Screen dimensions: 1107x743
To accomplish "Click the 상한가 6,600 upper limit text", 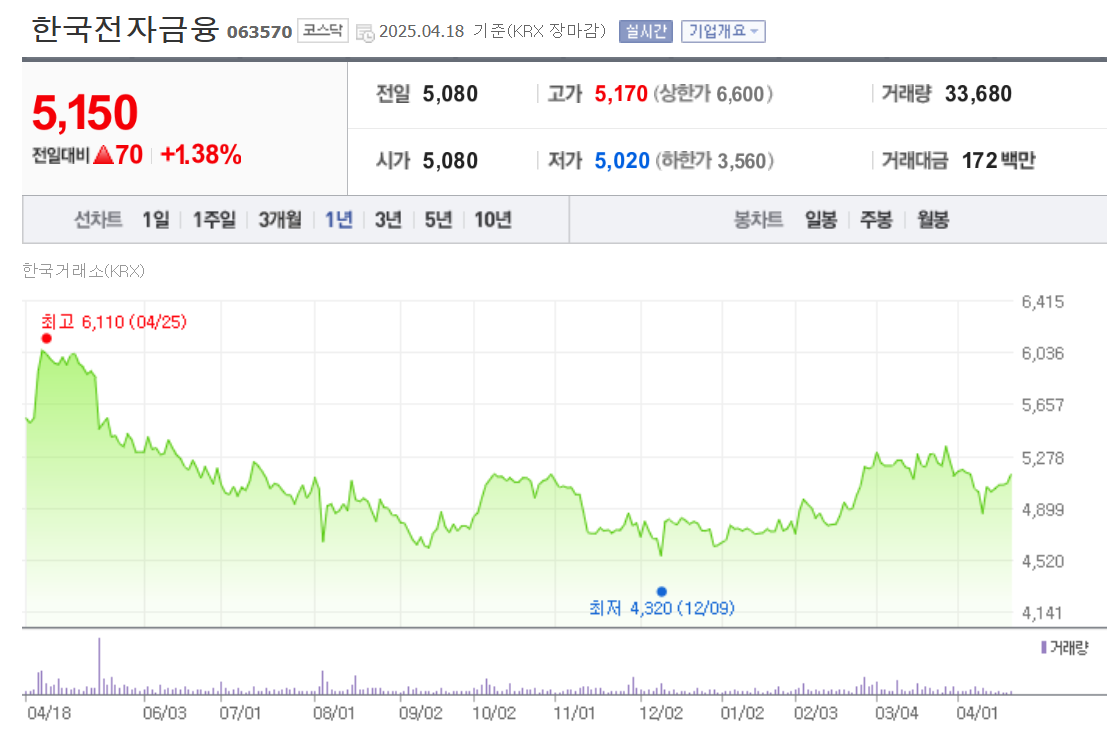I will [712, 94].
